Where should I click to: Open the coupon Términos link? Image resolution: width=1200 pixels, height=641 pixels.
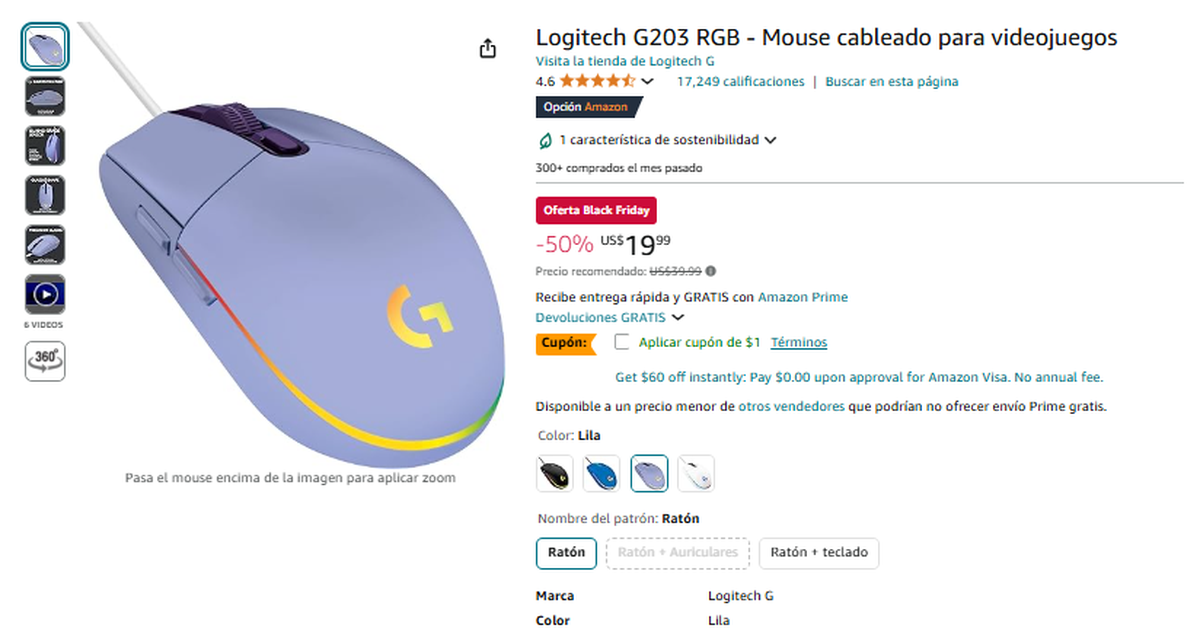[x=799, y=341]
